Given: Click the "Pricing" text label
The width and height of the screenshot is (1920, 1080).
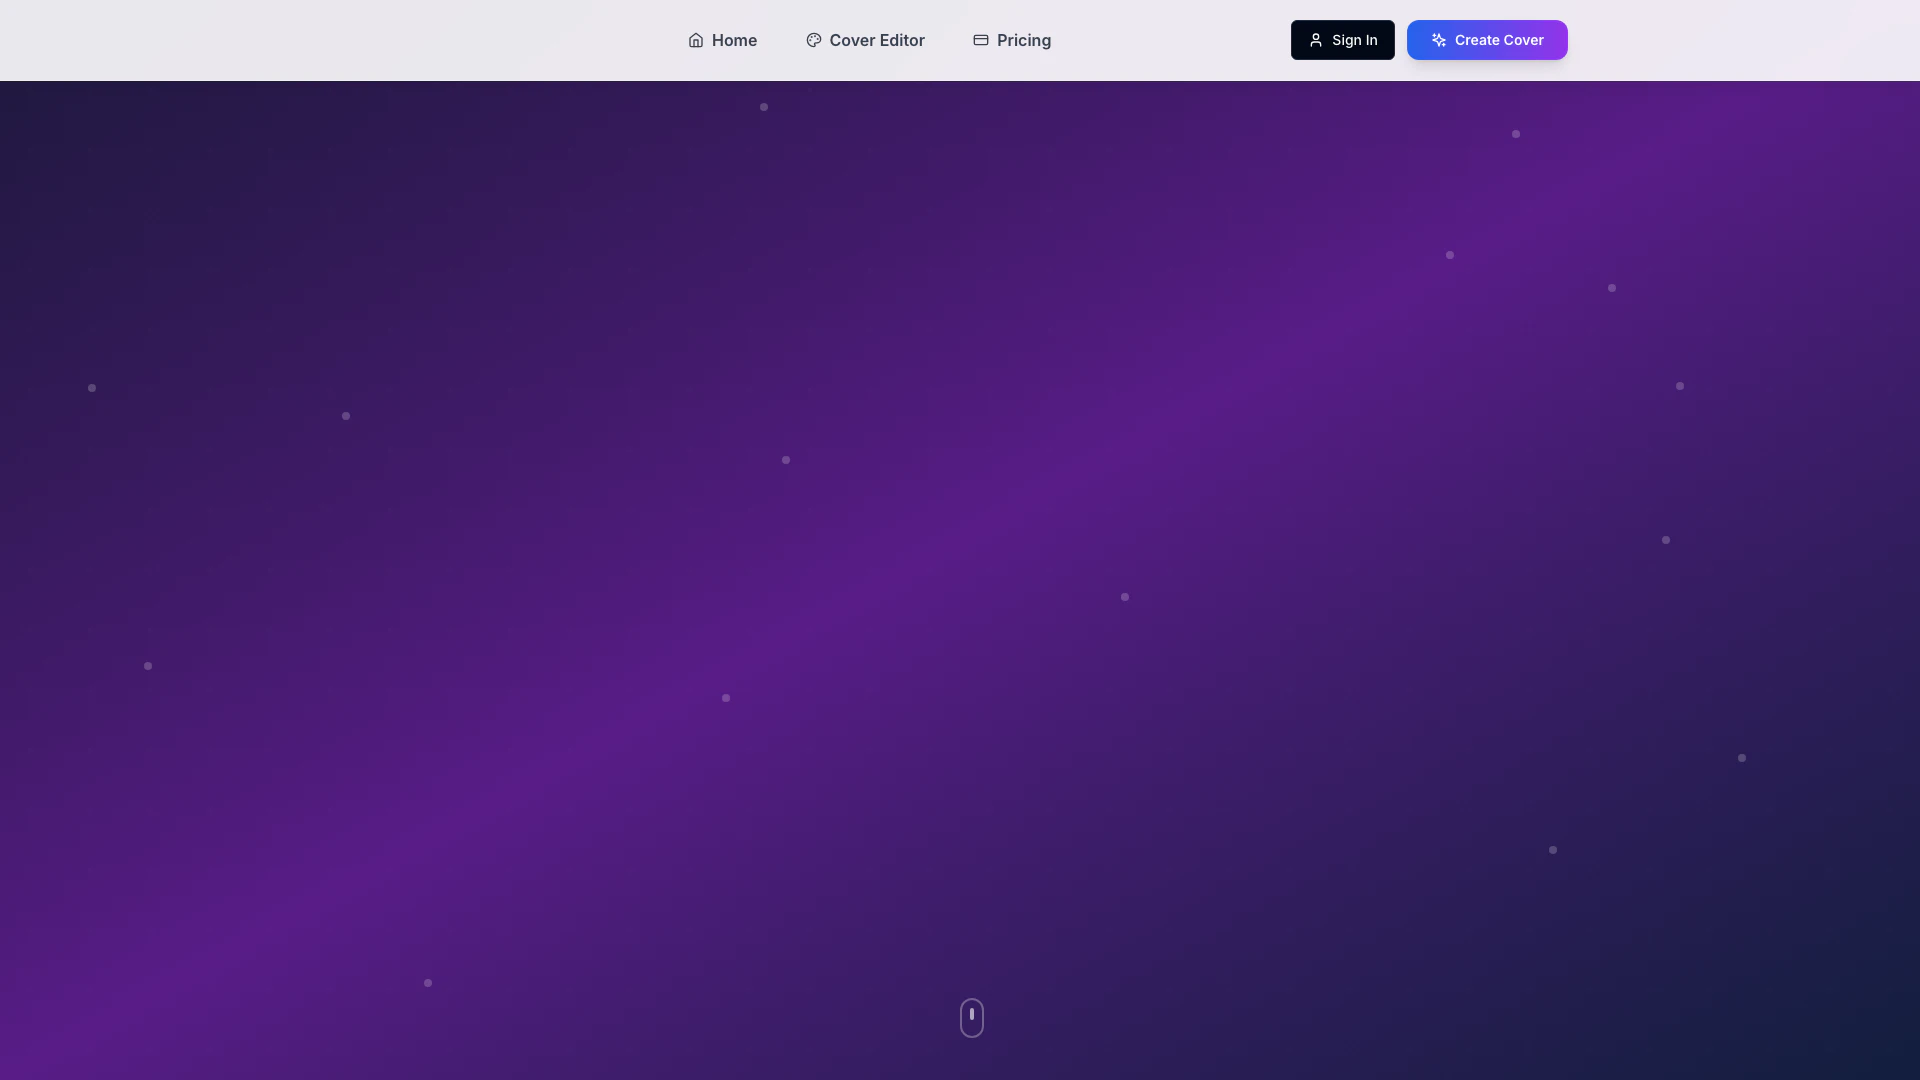Looking at the screenshot, I should 1023,40.
